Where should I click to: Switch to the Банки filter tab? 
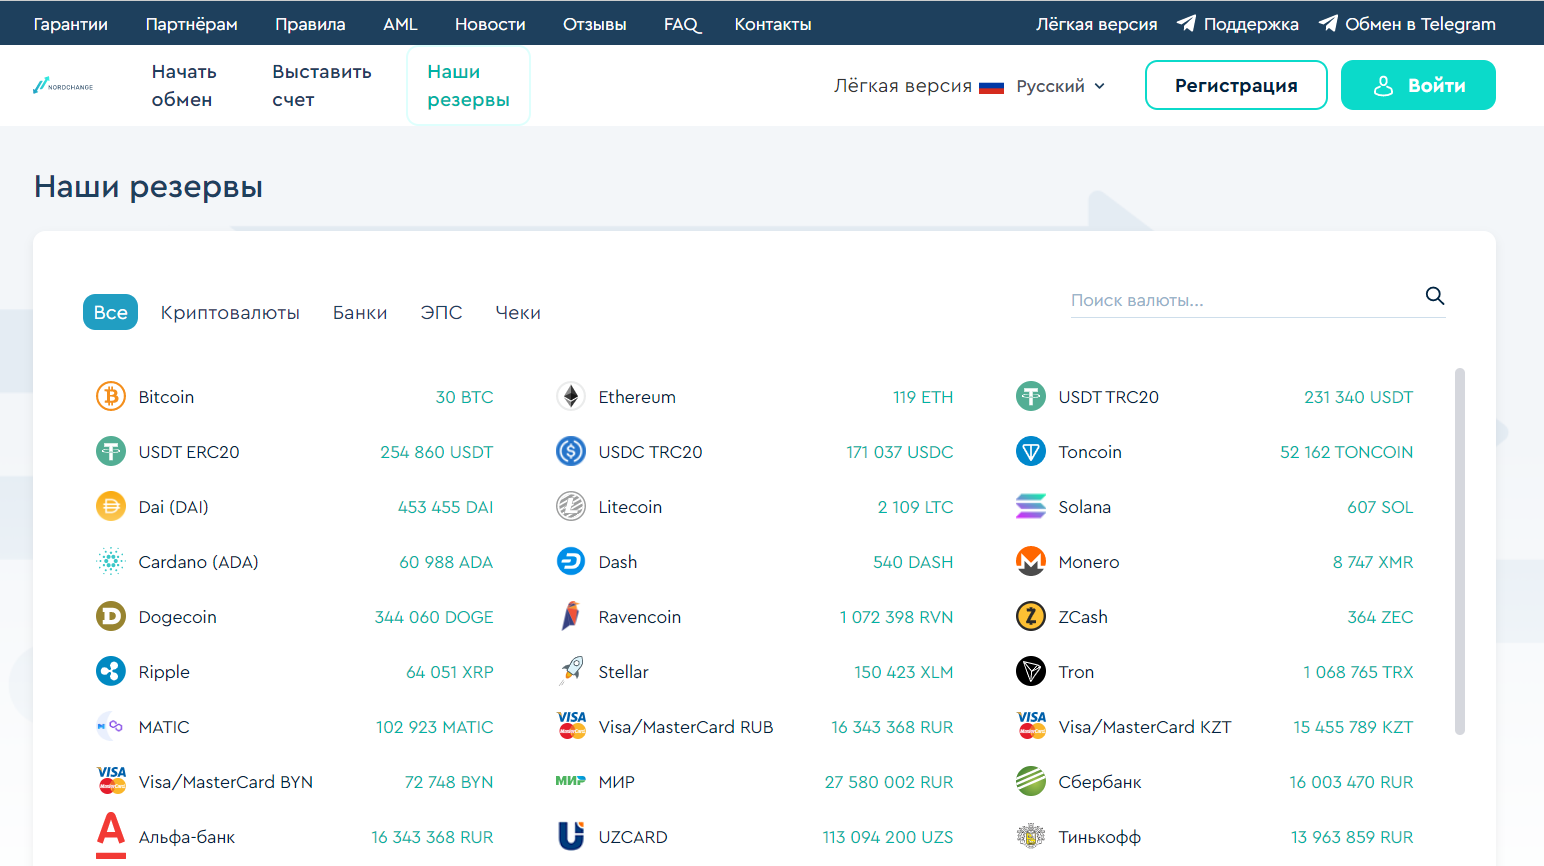(360, 313)
